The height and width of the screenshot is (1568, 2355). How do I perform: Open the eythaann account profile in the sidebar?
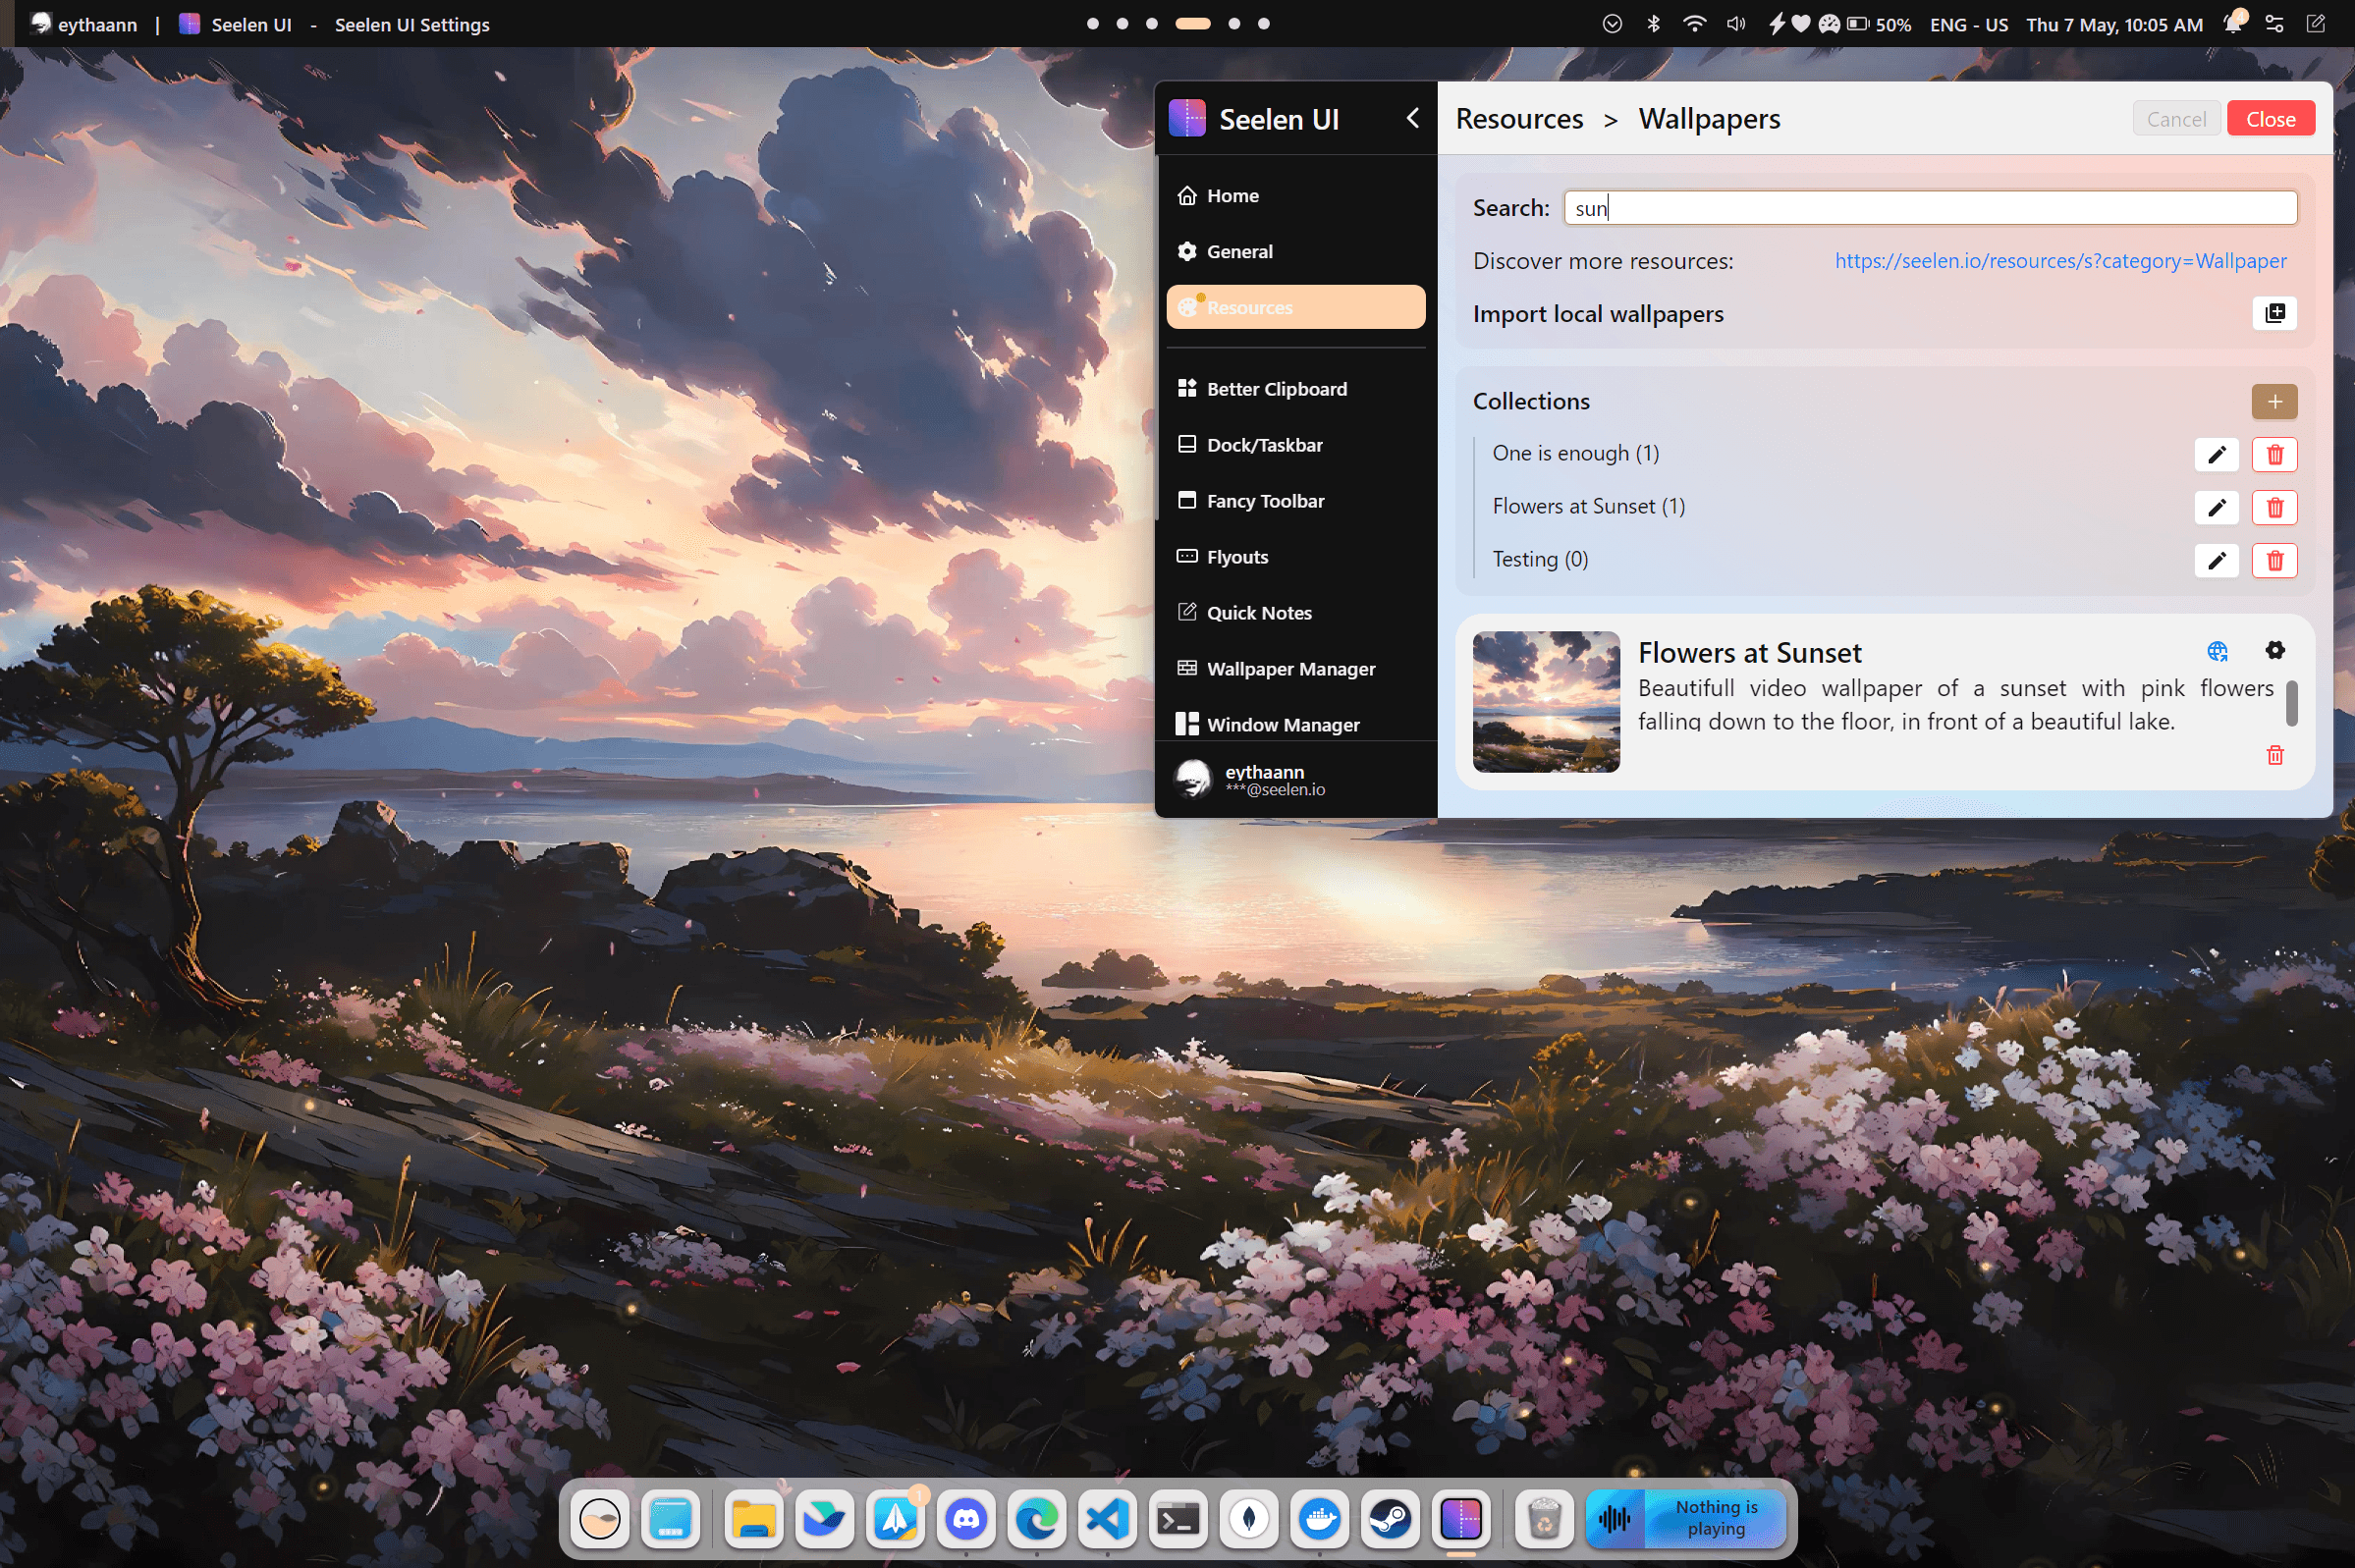(1295, 779)
